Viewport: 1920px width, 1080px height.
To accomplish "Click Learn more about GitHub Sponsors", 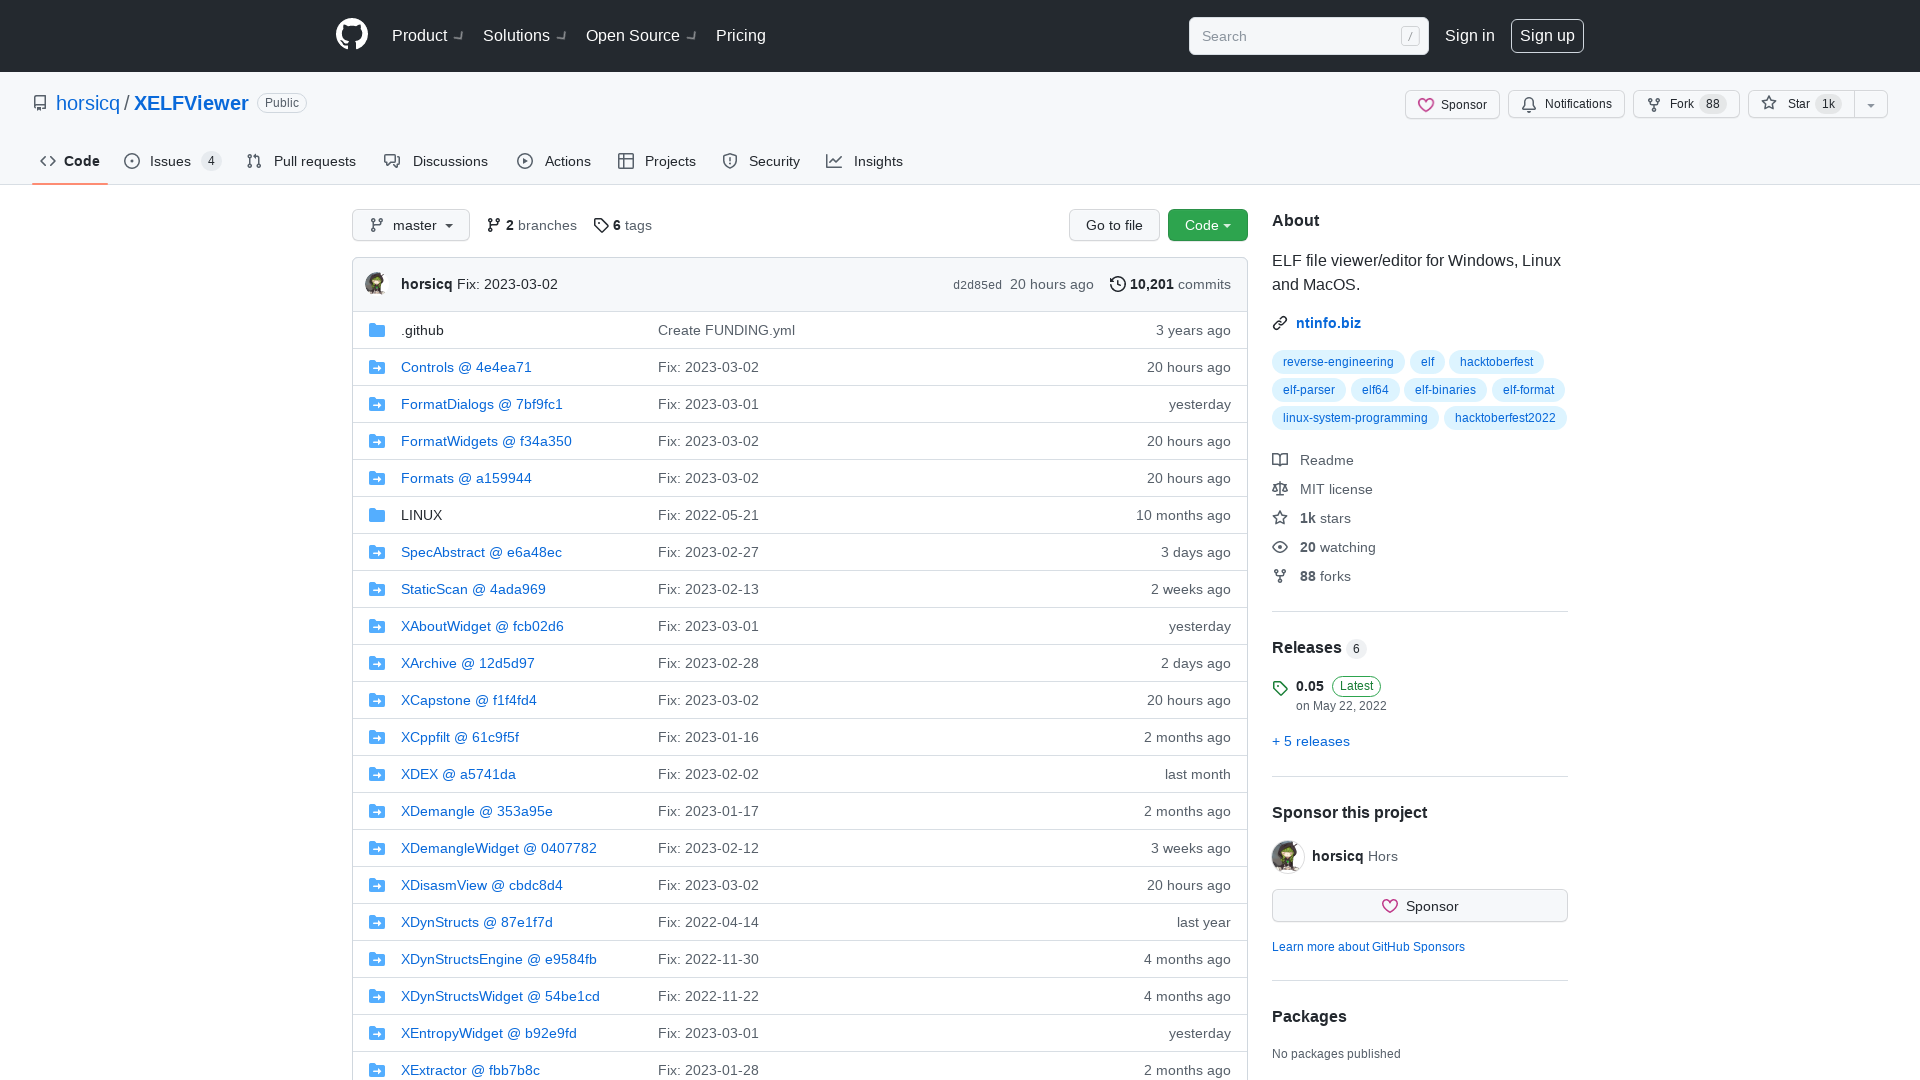I will pyautogui.click(x=1368, y=947).
